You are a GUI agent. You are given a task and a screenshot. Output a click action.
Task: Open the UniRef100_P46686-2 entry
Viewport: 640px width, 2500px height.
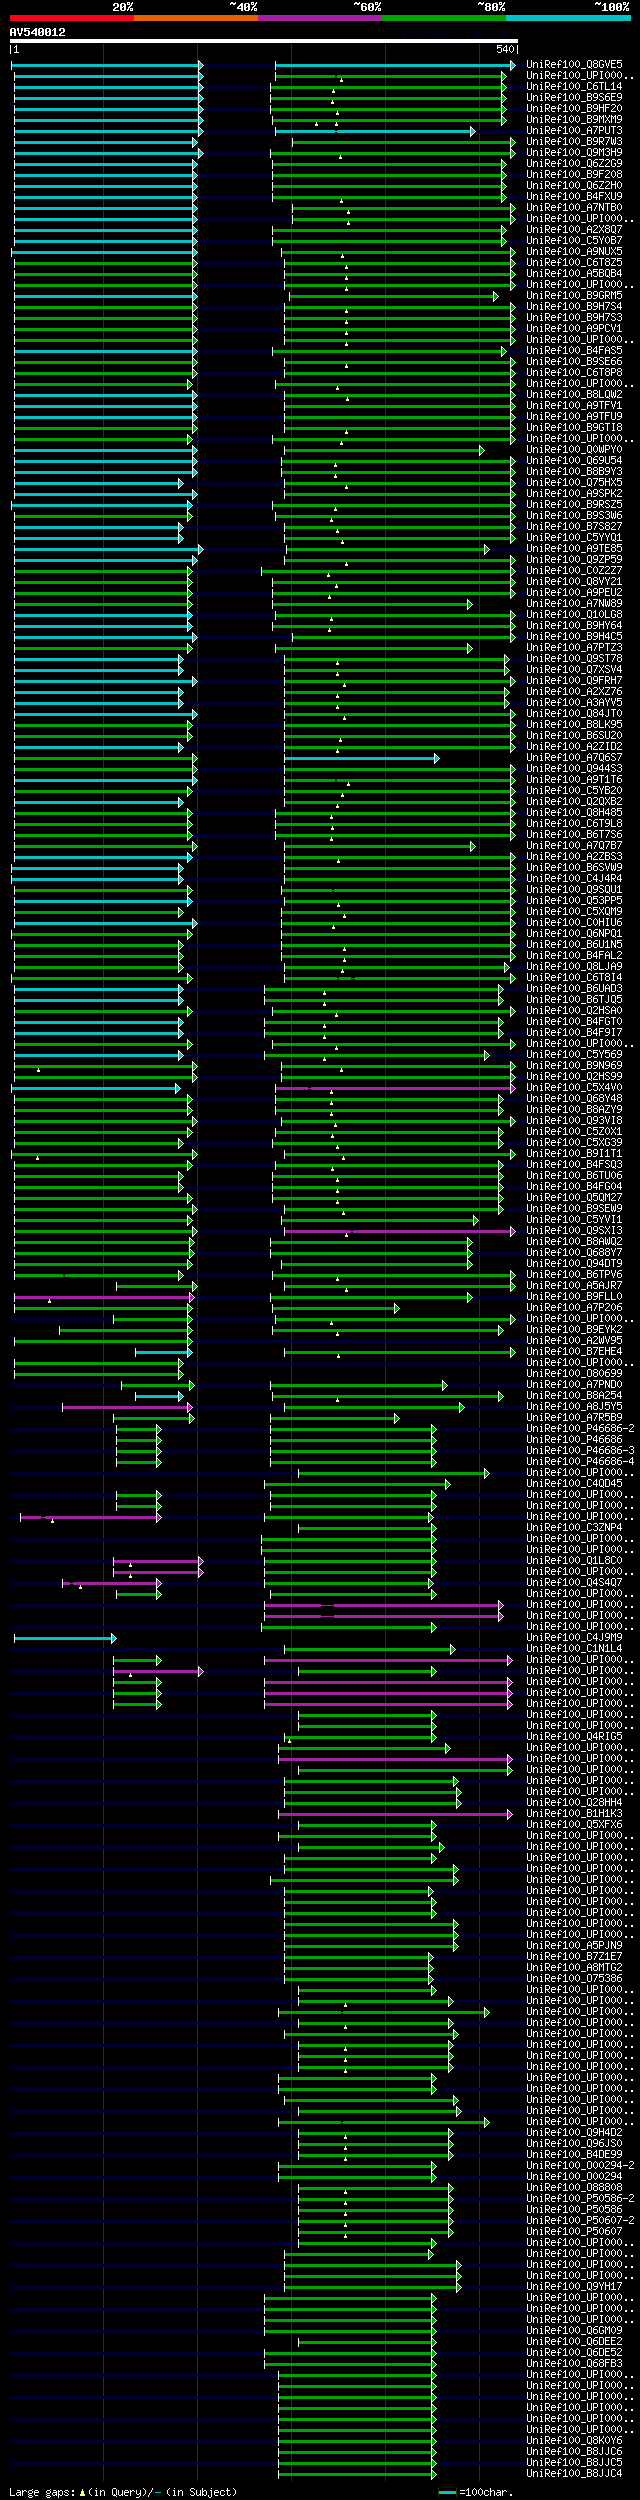tap(580, 1428)
